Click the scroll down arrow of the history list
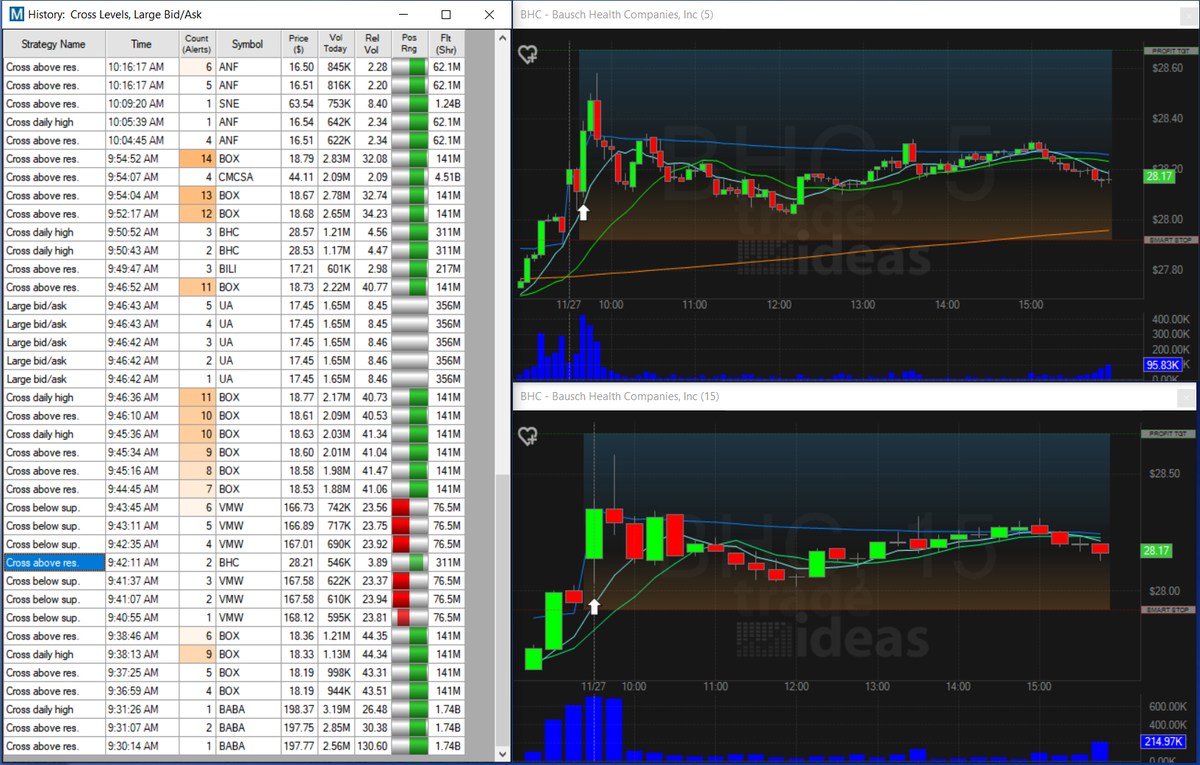Screen dimensions: 1200x765 [502, 752]
